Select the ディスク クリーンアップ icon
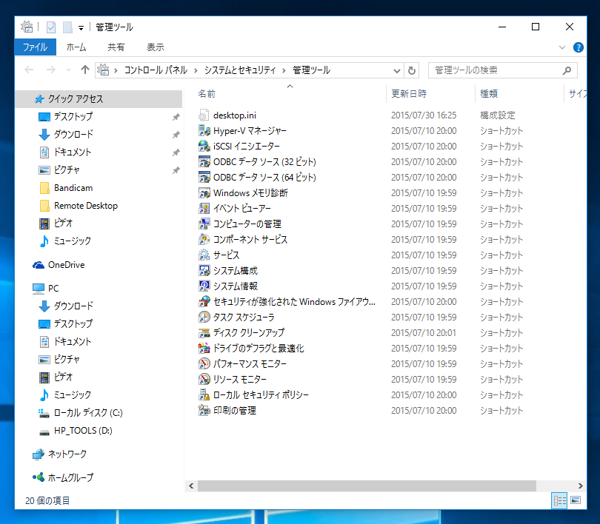This screenshot has width=600, height=524. 204,333
